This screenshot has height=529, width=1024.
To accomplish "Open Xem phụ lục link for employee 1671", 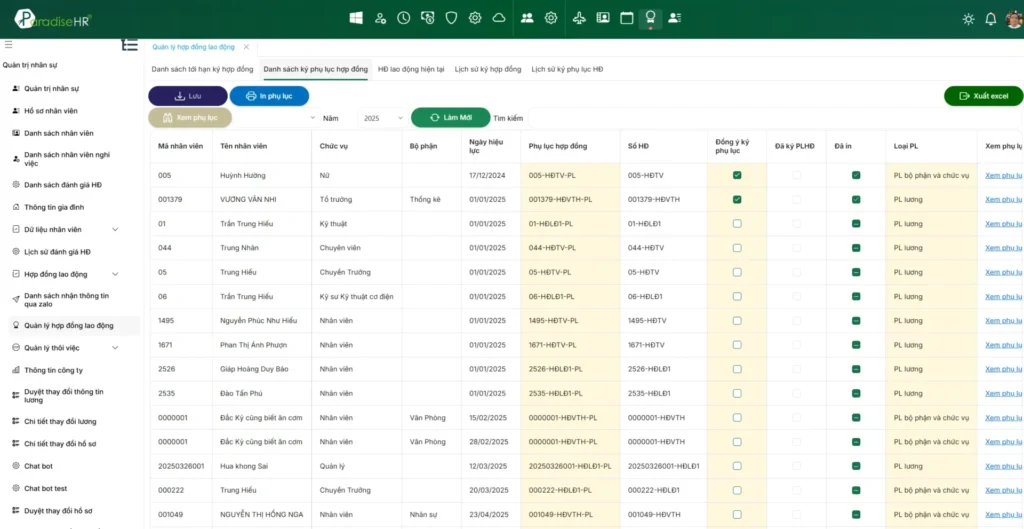I will 1003,345.
